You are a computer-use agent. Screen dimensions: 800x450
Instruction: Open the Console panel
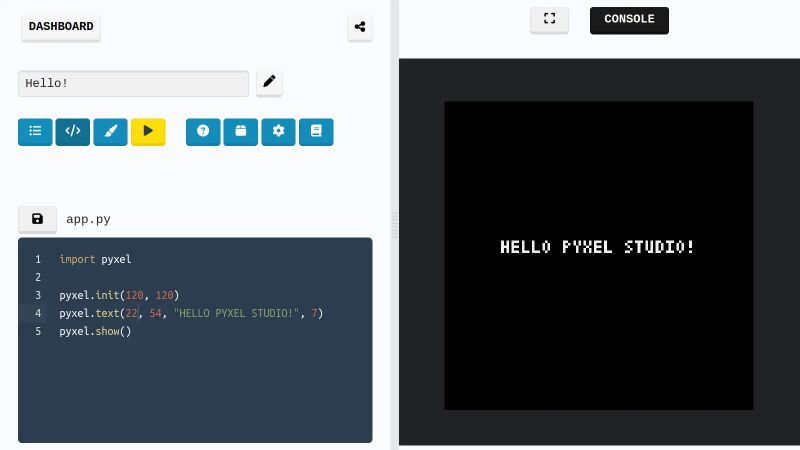tap(629, 20)
